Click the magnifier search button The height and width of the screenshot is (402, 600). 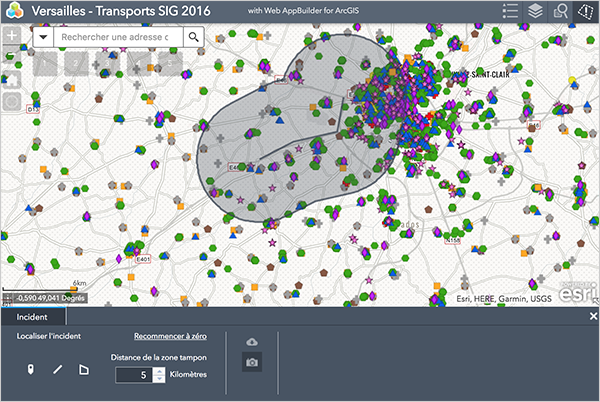194,37
